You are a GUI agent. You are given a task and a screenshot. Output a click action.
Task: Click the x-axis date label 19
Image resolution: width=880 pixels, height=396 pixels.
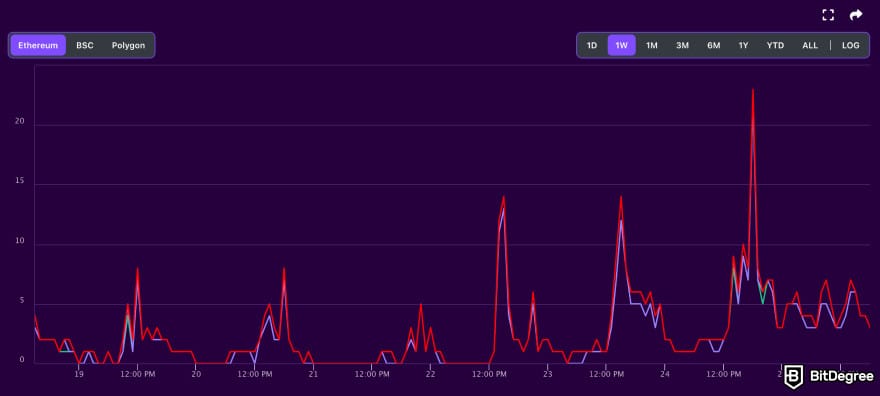[x=79, y=373]
